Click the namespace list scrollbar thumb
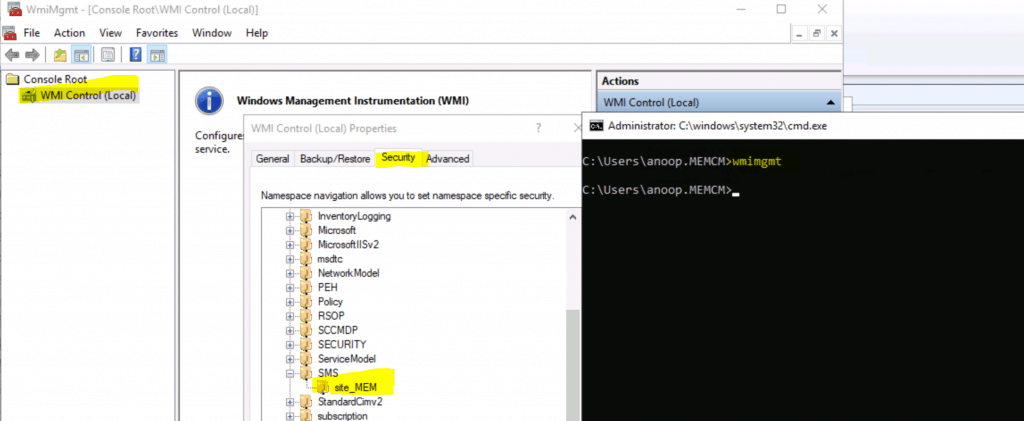The height and width of the screenshot is (421, 1024). tap(573, 366)
